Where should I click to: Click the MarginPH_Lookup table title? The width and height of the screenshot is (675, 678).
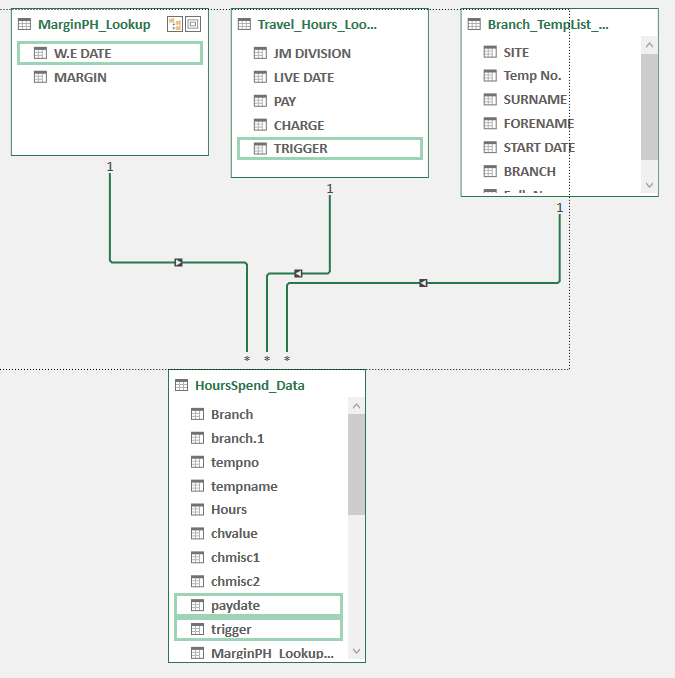click(x=94, y=24)
